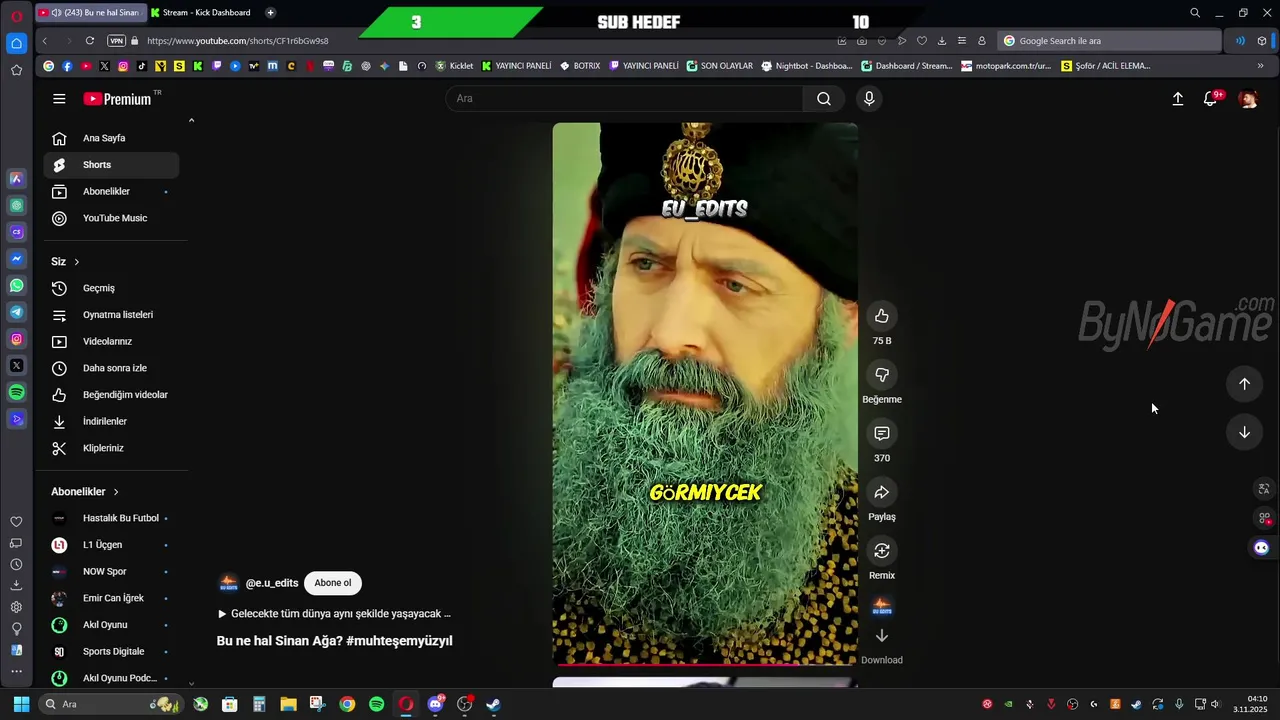Open Beğendiğim videolar

click(x=111, y=395)
